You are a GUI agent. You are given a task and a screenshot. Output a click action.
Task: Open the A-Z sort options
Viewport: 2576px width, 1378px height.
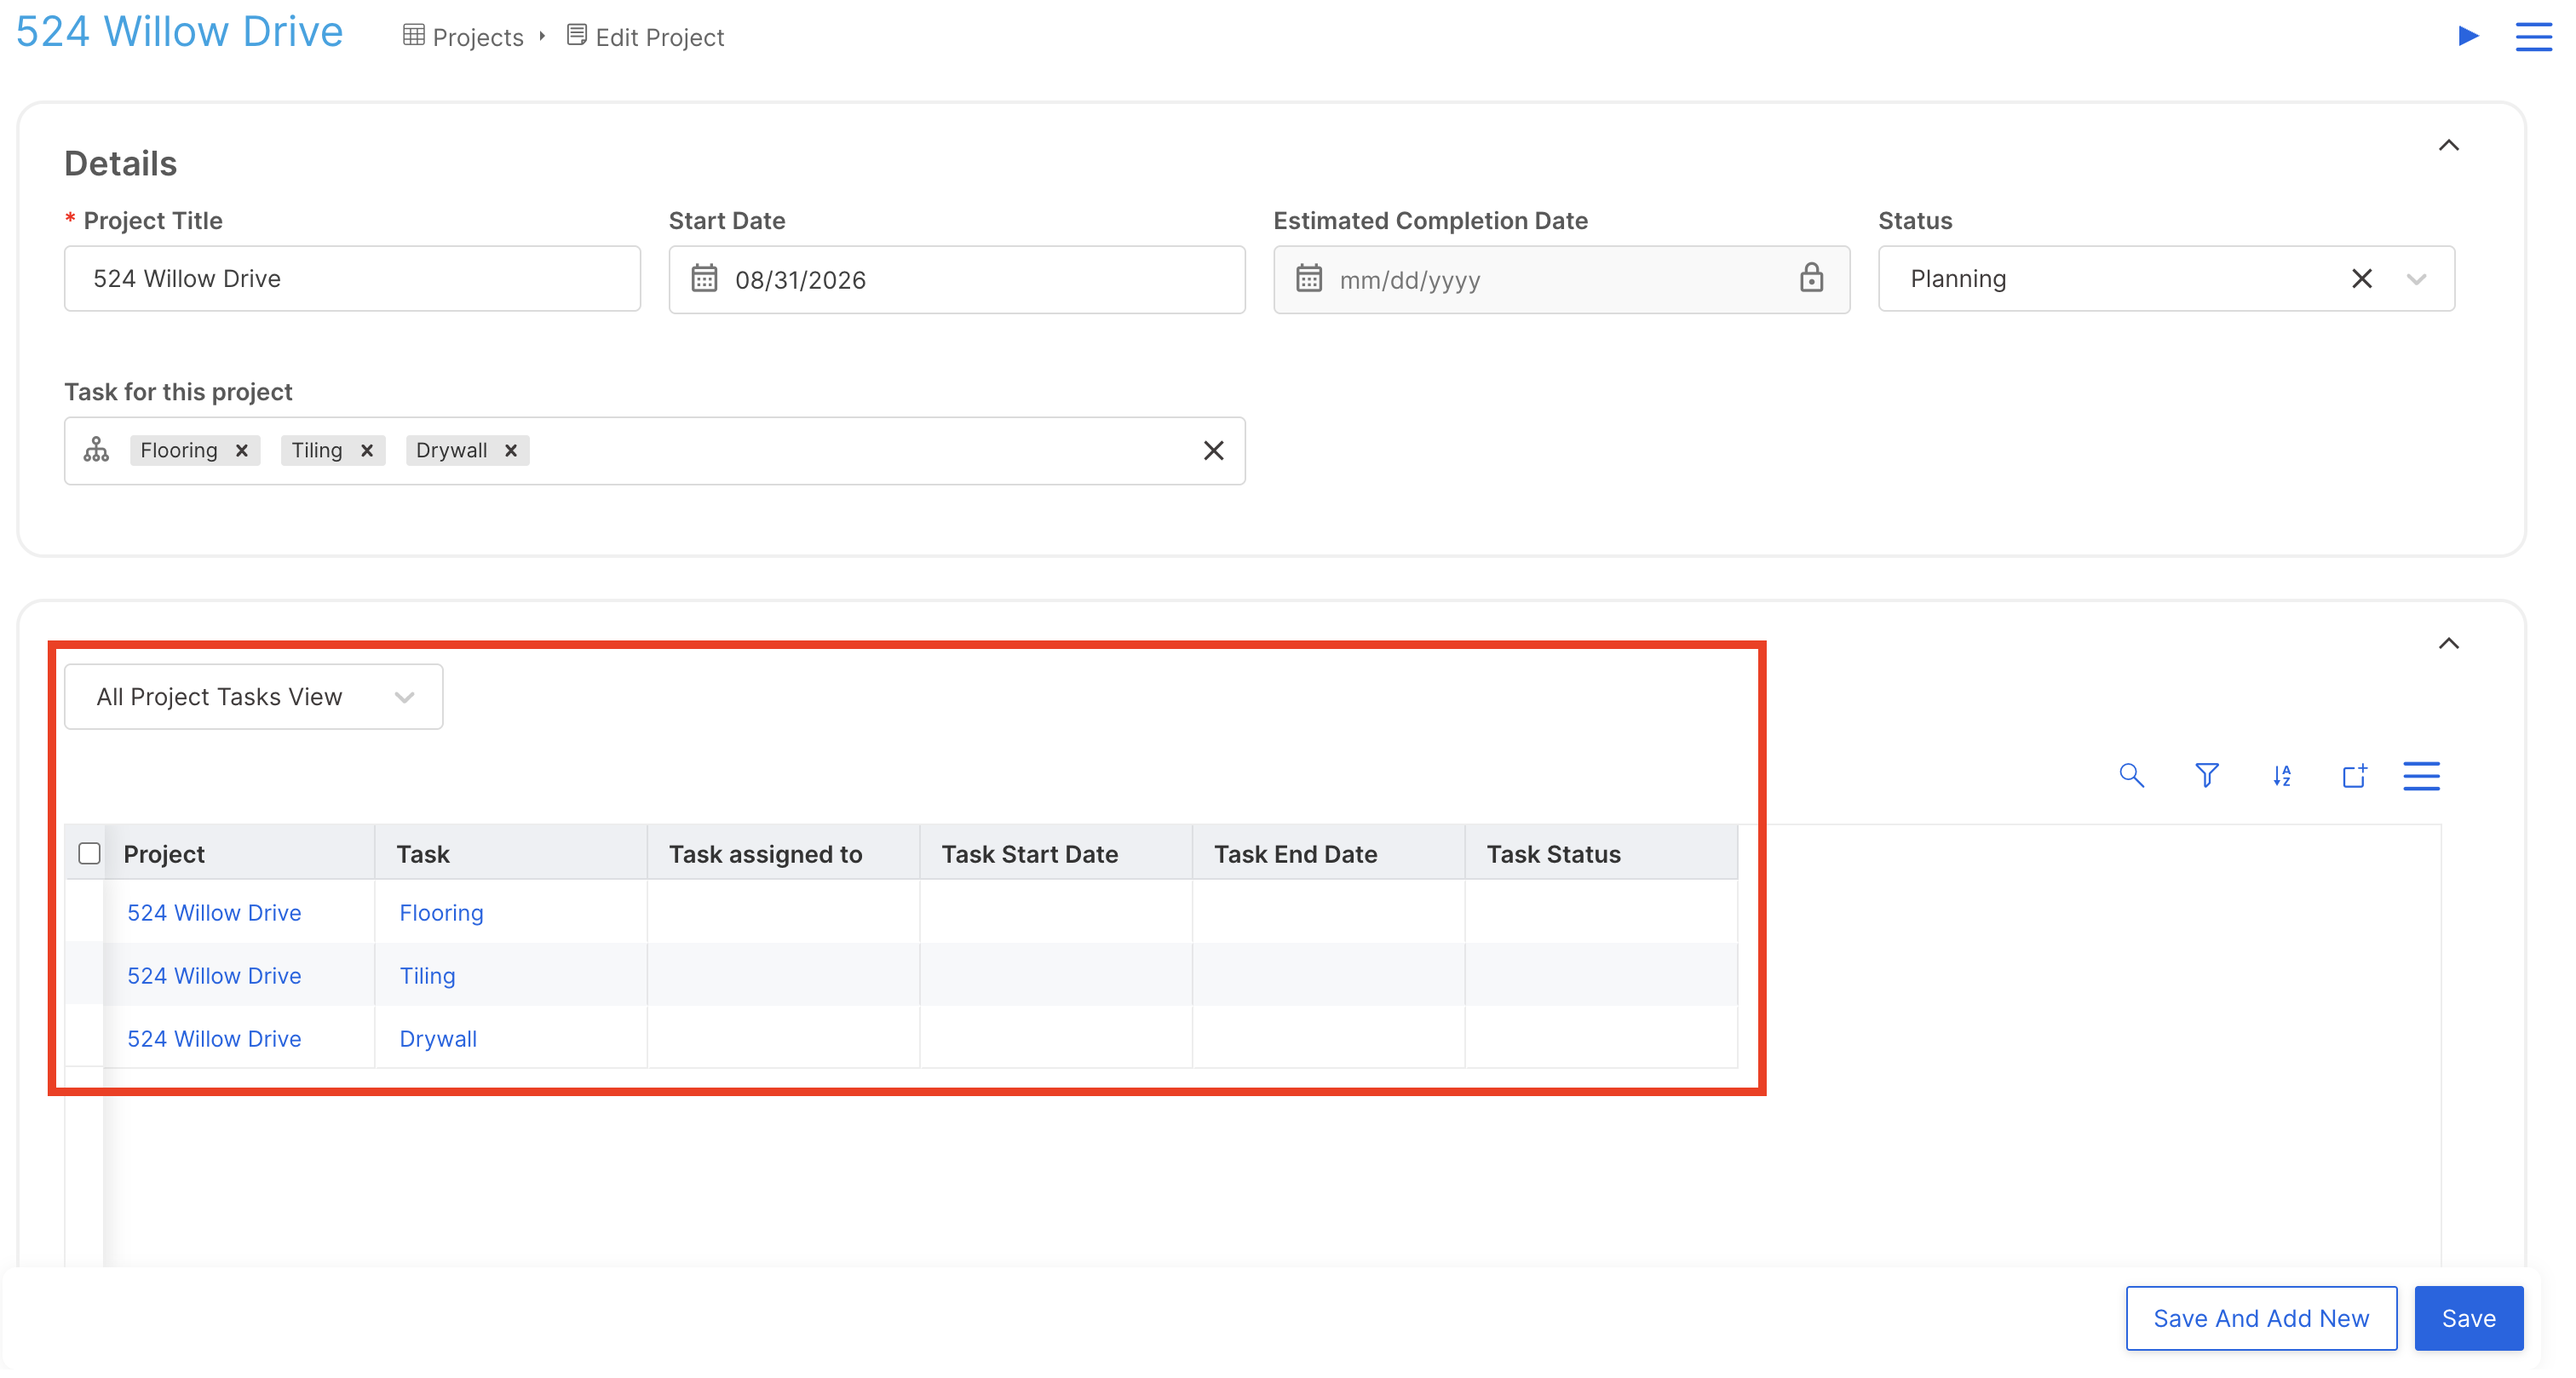[2281, 775]
